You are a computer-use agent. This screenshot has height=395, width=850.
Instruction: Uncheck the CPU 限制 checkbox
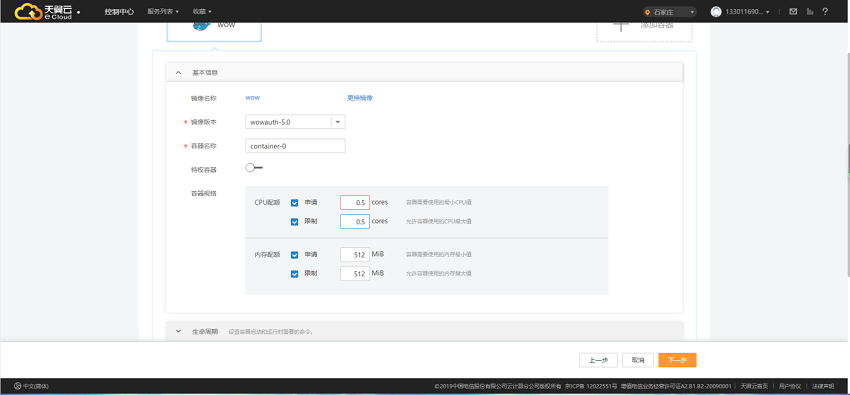coord(294,222)
